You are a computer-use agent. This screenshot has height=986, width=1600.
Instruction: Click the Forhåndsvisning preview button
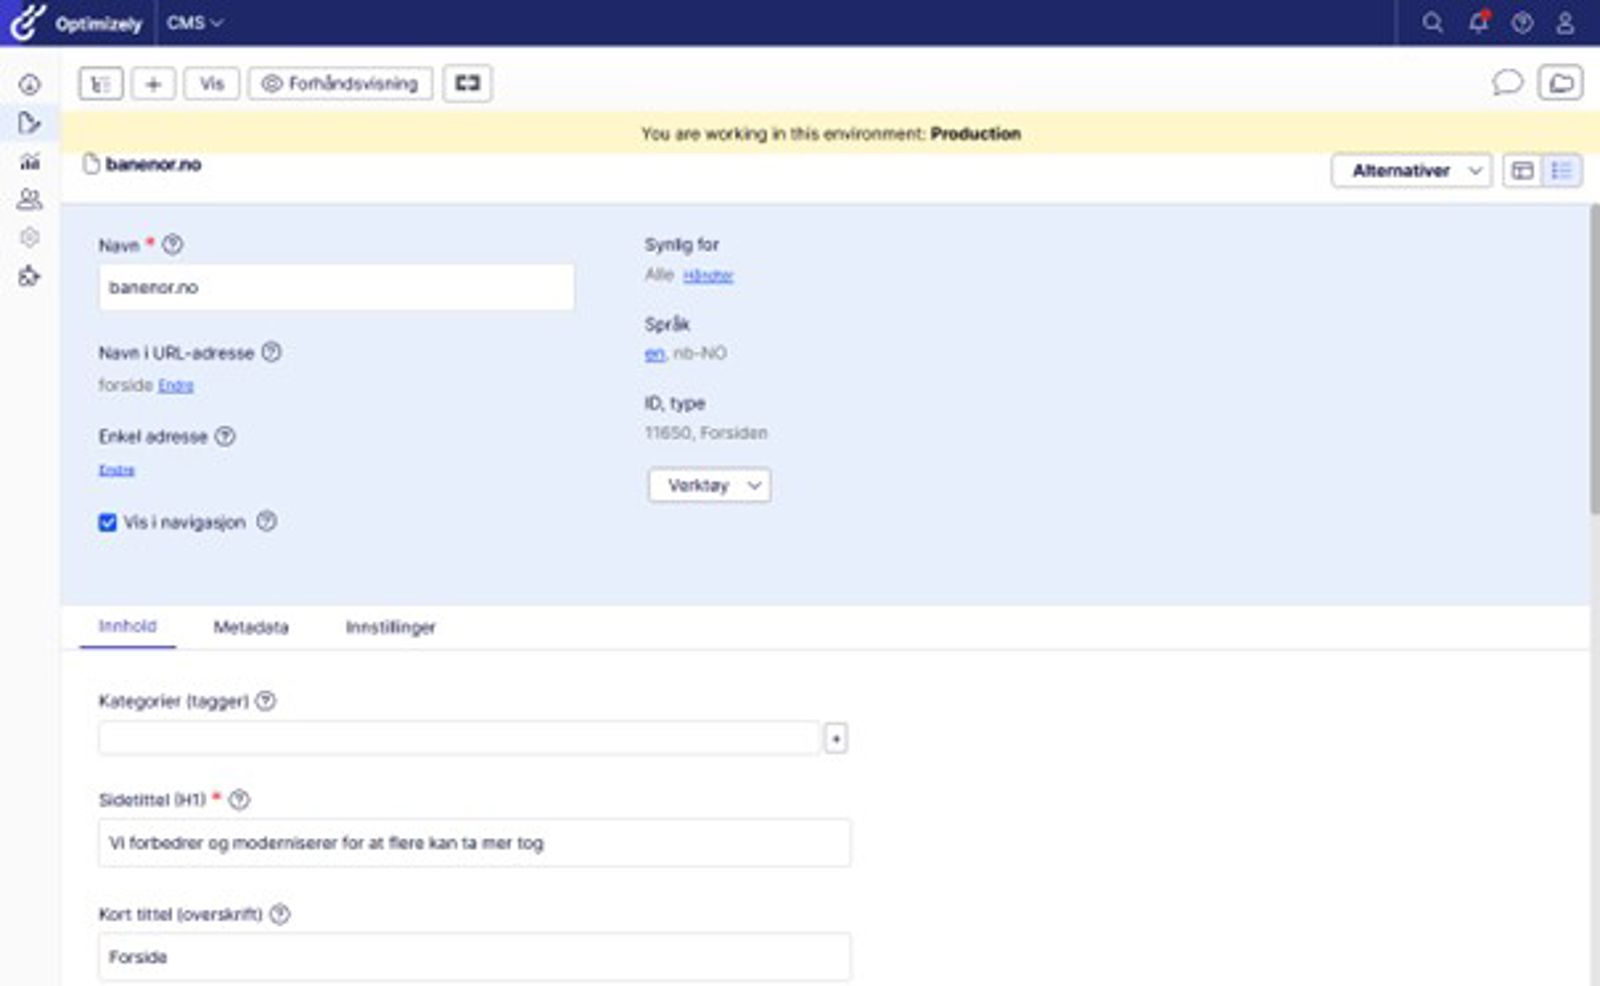pos(341,84)
